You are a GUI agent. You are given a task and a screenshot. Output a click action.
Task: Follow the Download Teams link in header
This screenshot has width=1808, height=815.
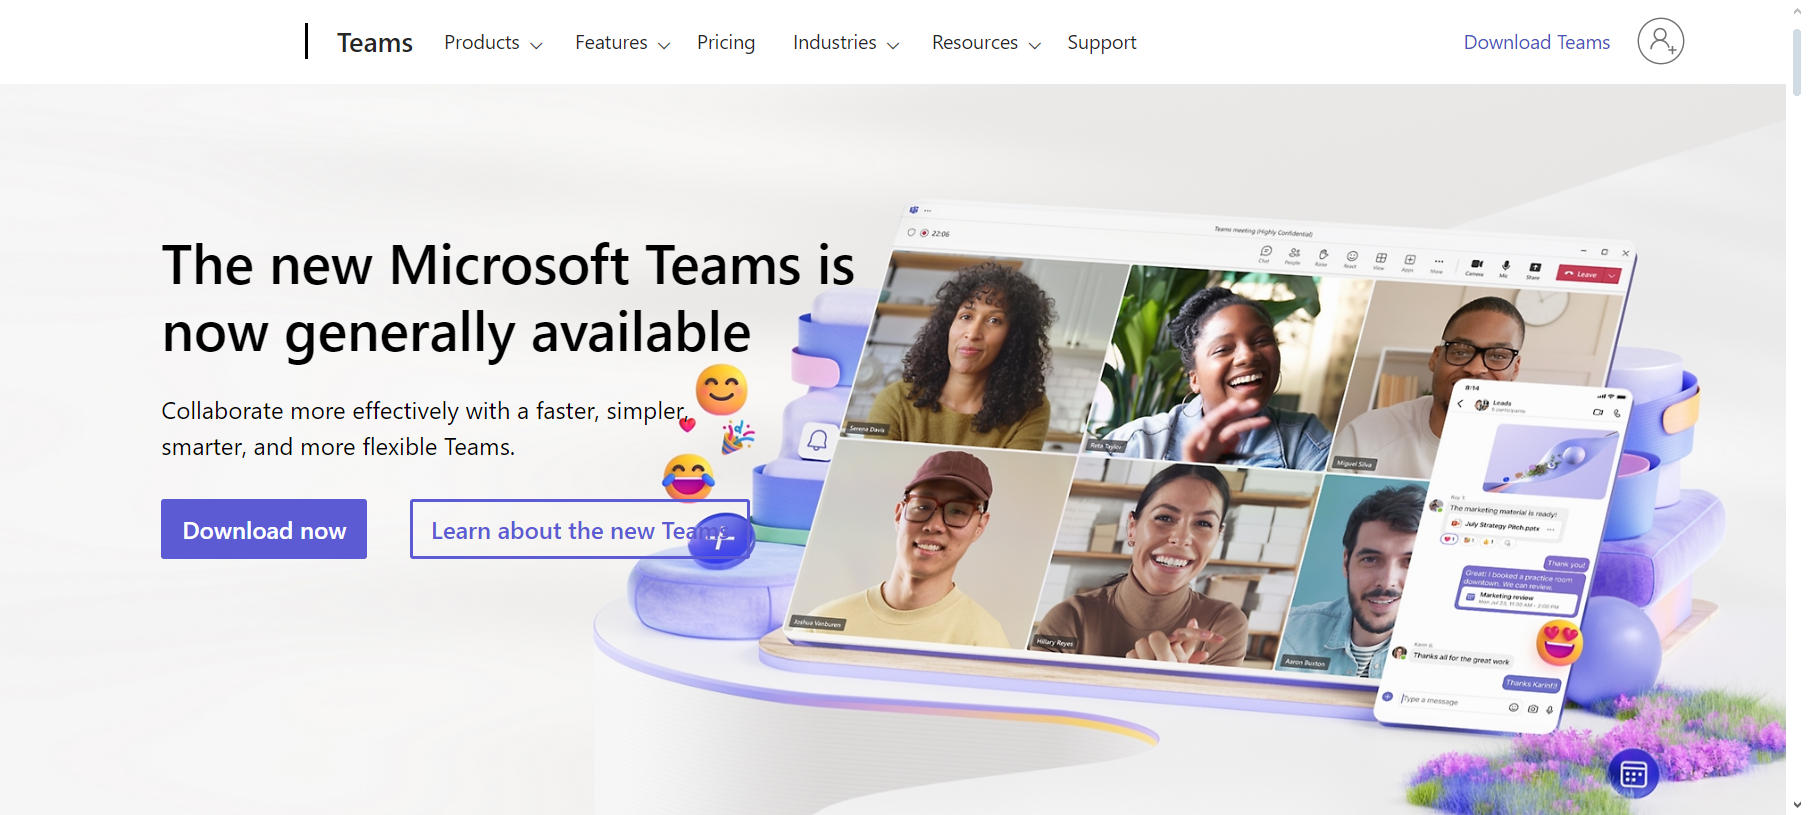pos(1537,43)
